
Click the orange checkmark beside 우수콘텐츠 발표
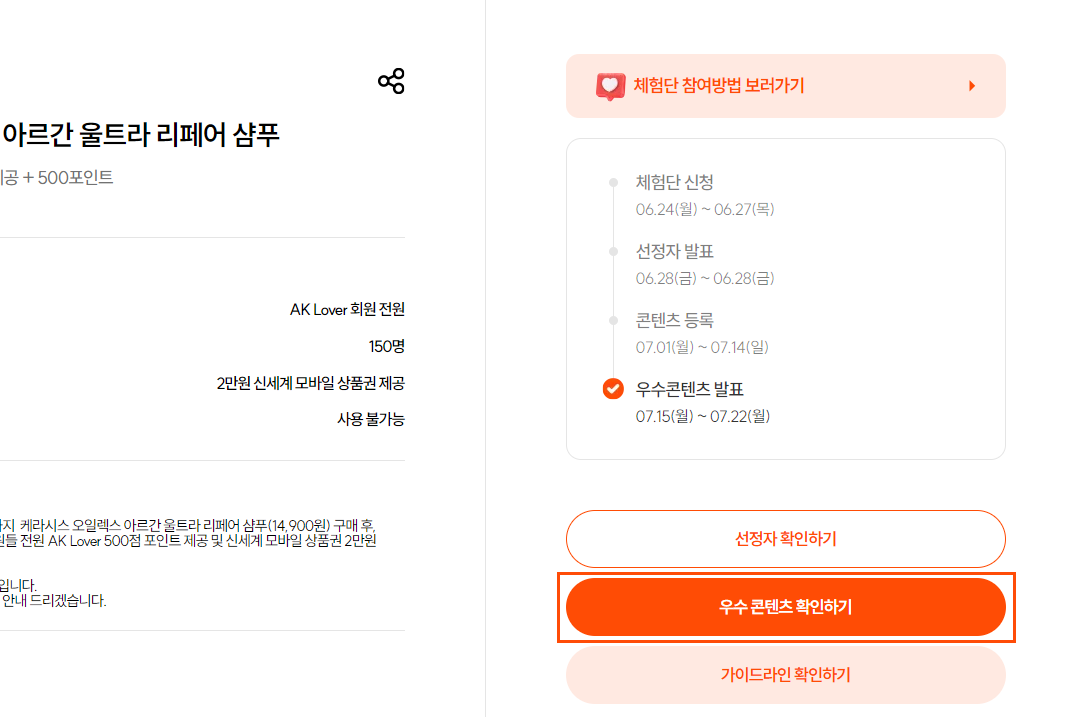613,388
